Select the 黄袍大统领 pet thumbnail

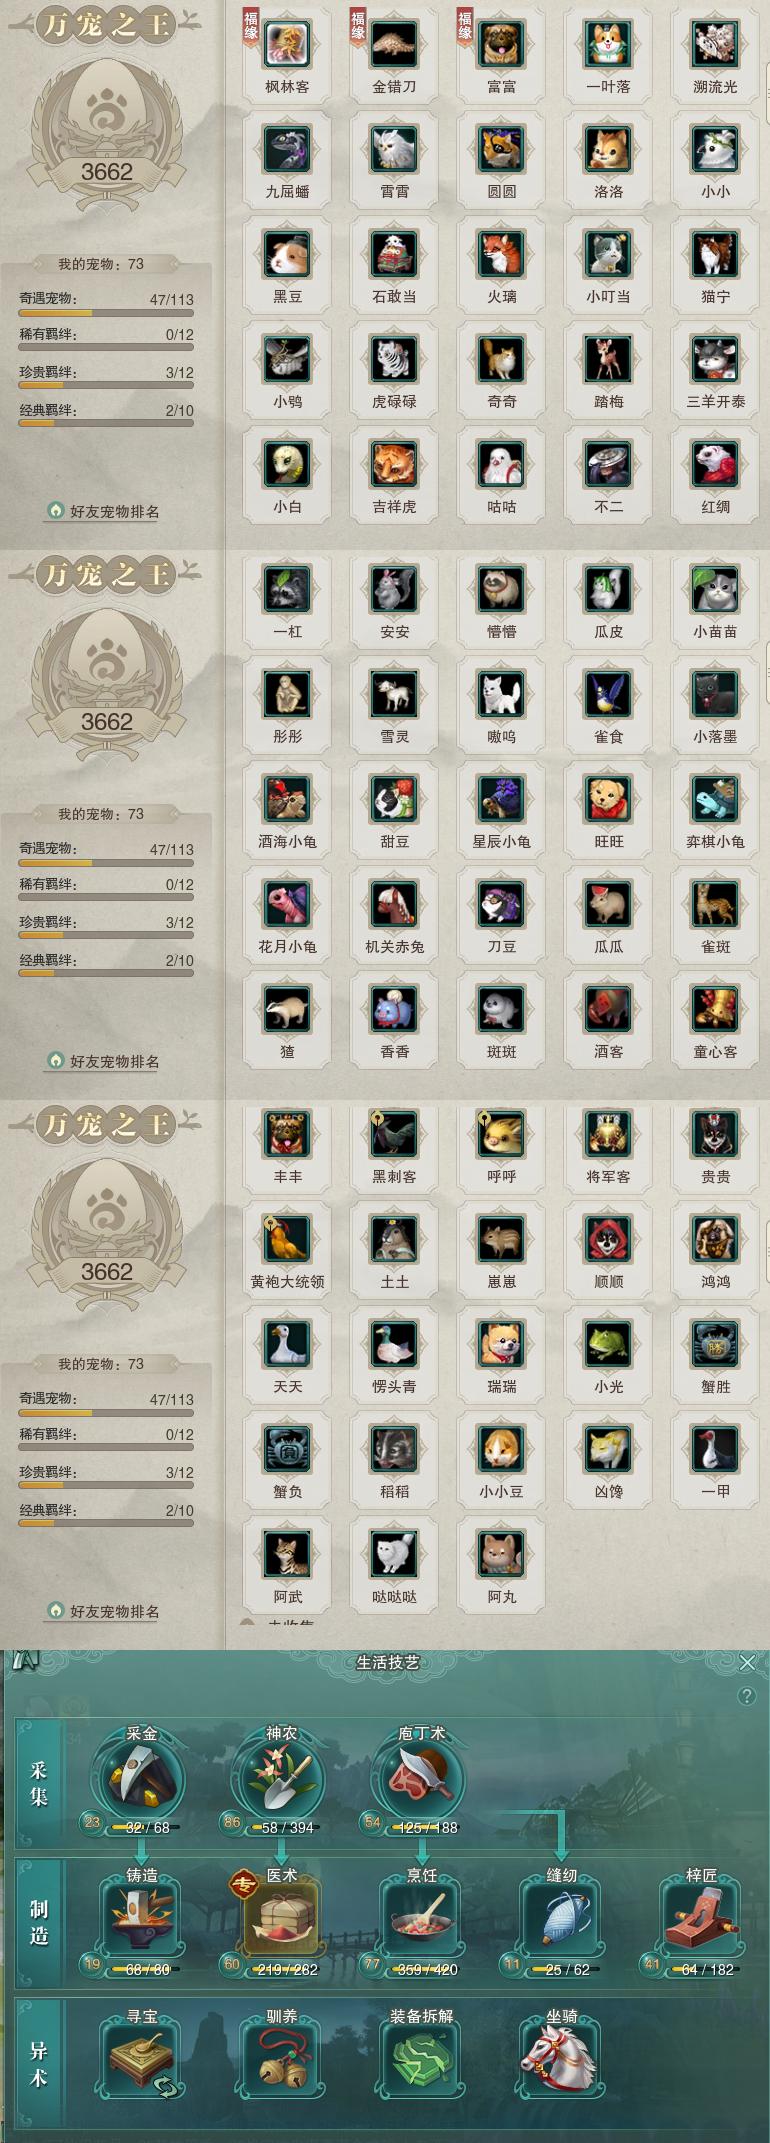coord(287,1239)
